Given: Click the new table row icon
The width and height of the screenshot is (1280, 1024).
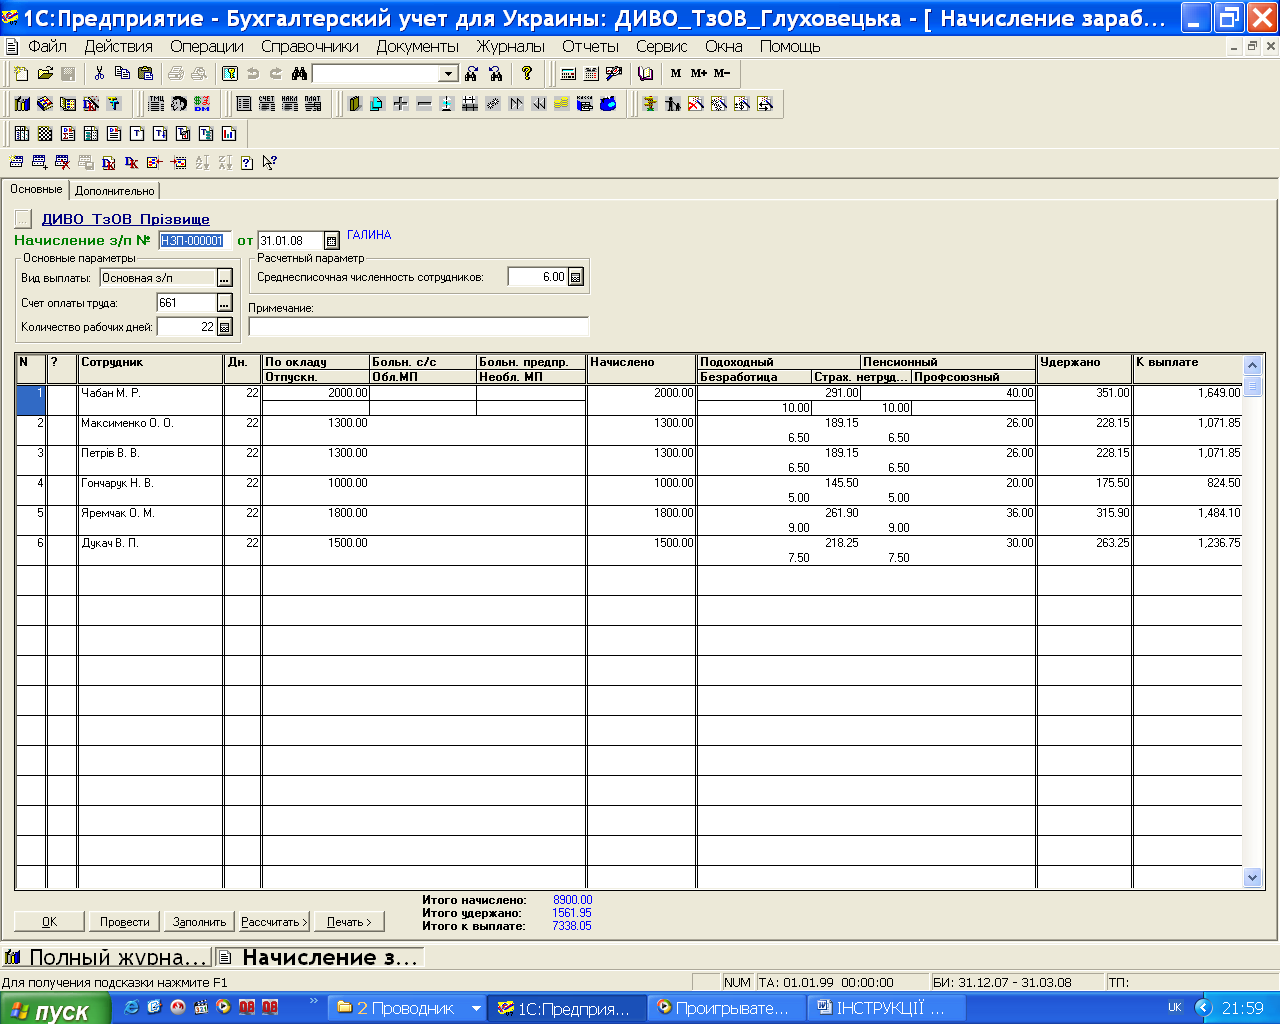Looking at the screenshot, I should pyautogui.click(x=17, y=163).
